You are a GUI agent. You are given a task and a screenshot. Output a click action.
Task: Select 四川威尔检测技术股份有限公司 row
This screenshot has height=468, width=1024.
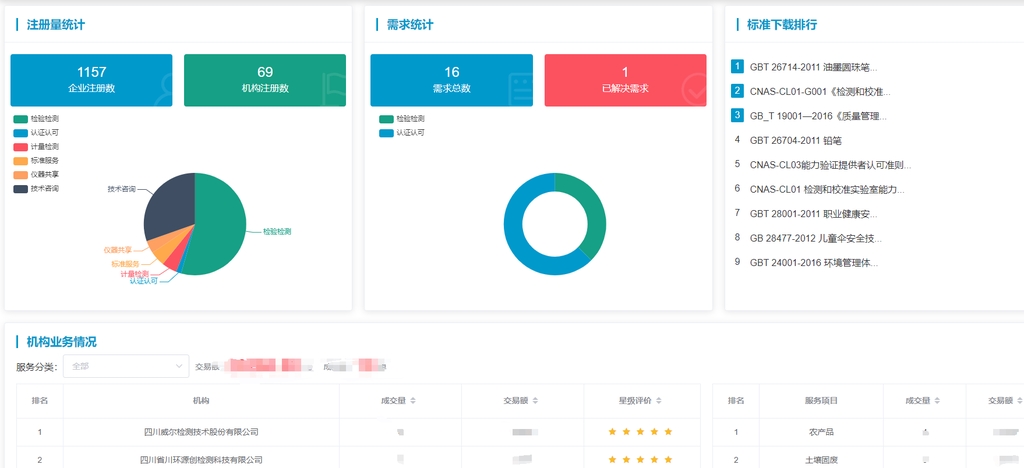201,432
